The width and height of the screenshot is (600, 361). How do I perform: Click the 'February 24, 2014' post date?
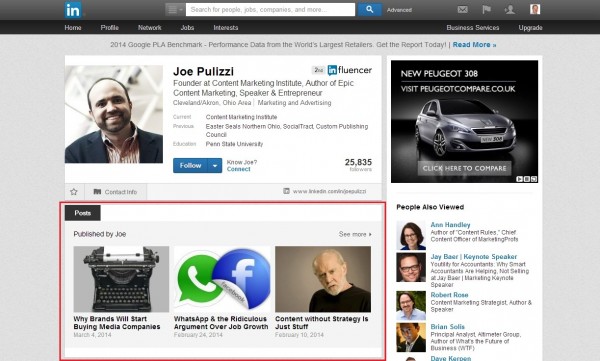[198, 335]
